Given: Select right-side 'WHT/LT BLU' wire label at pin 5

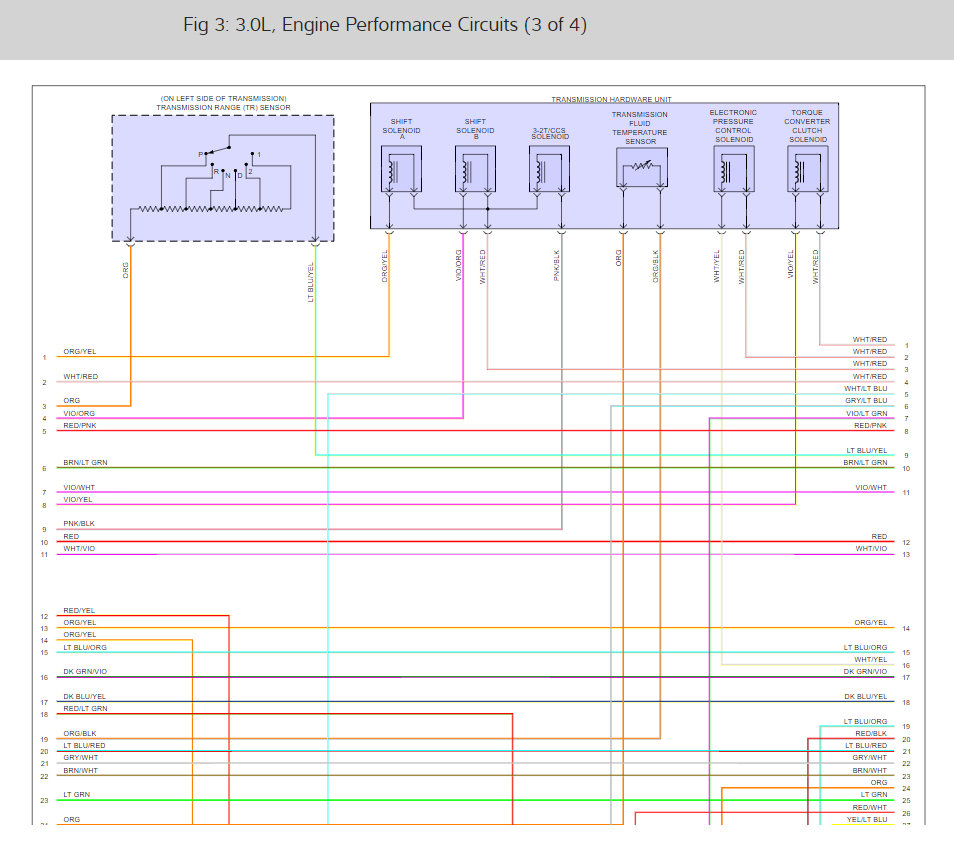Looking at the screenshot, I should point(865,388).
